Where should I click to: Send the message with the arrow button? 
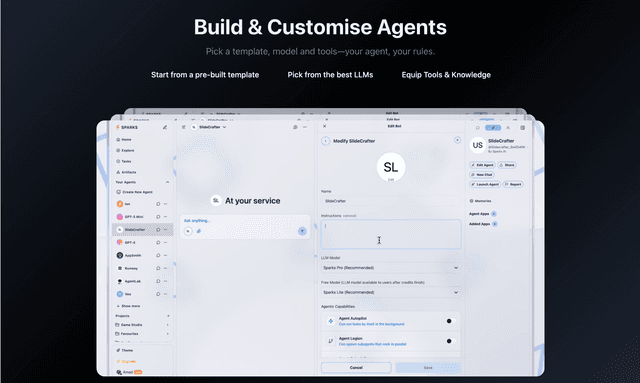(302, 231)
